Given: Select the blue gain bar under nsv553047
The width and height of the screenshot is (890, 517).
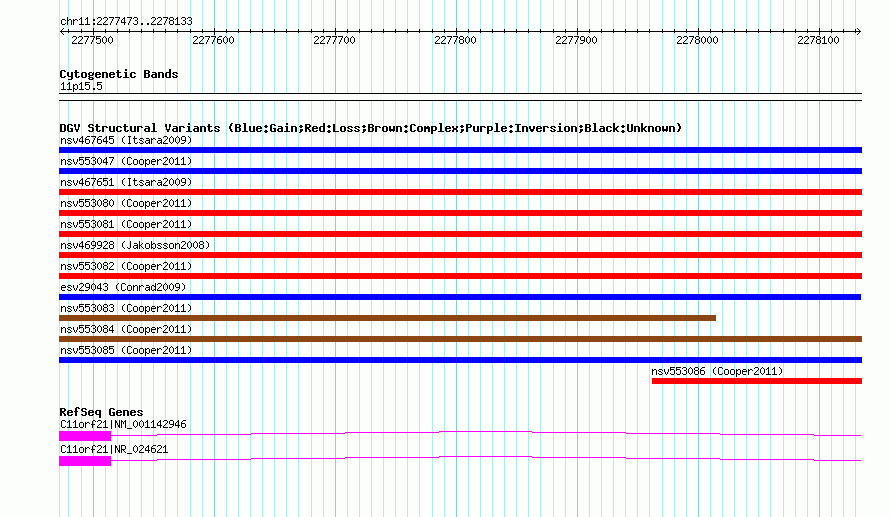Looking at the screenshot, I should (x=460, y=171).
